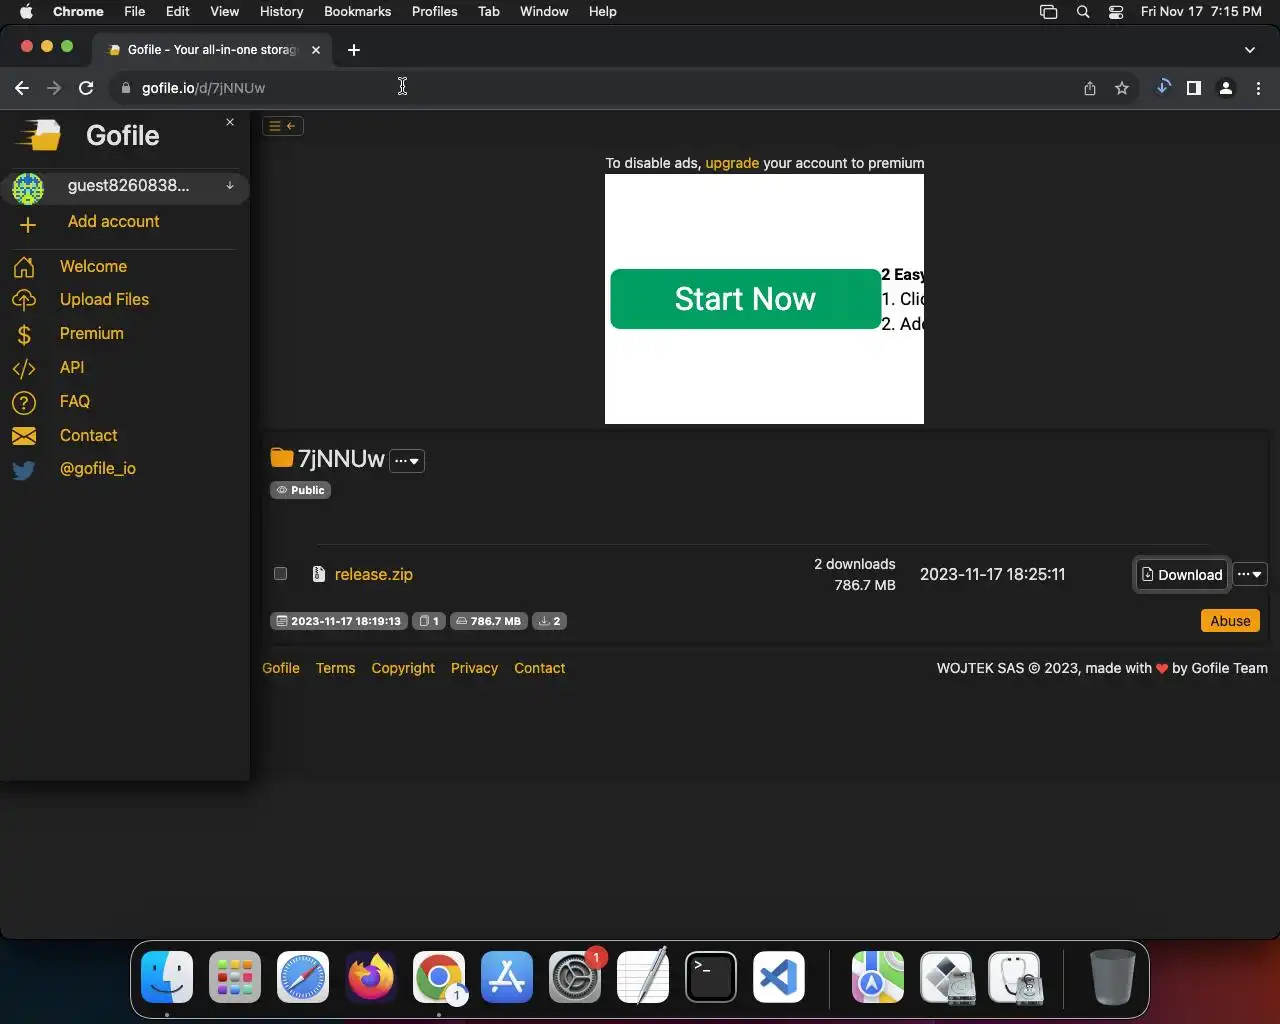Click the upgrade link above the ad
Screen dimensions: 1280x1024
click(732, 163)
